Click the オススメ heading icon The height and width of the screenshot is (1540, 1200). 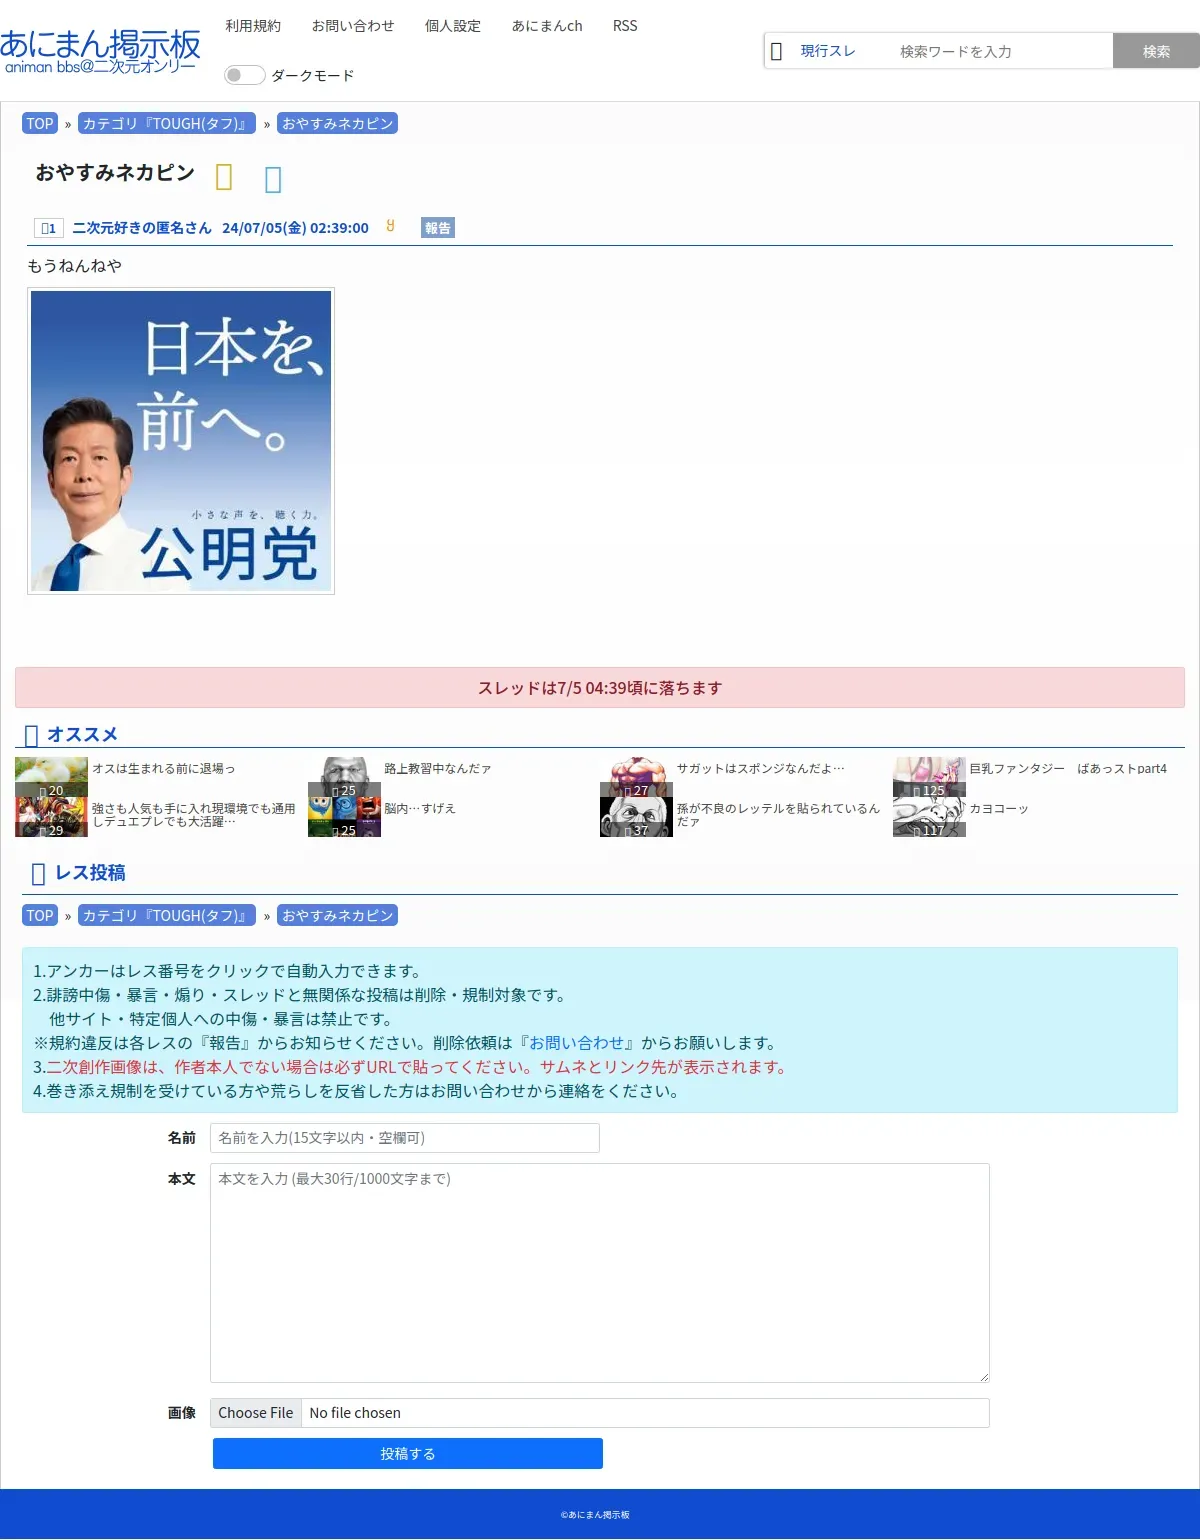tap(31, 736)
